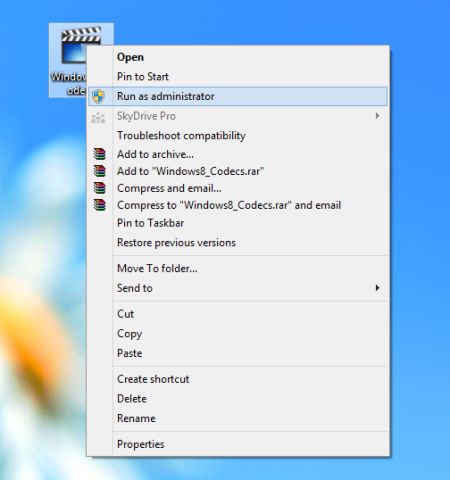This screenshot has height=480, width=450.
Task: Choose Add to archive...
Action: (238, 154)
